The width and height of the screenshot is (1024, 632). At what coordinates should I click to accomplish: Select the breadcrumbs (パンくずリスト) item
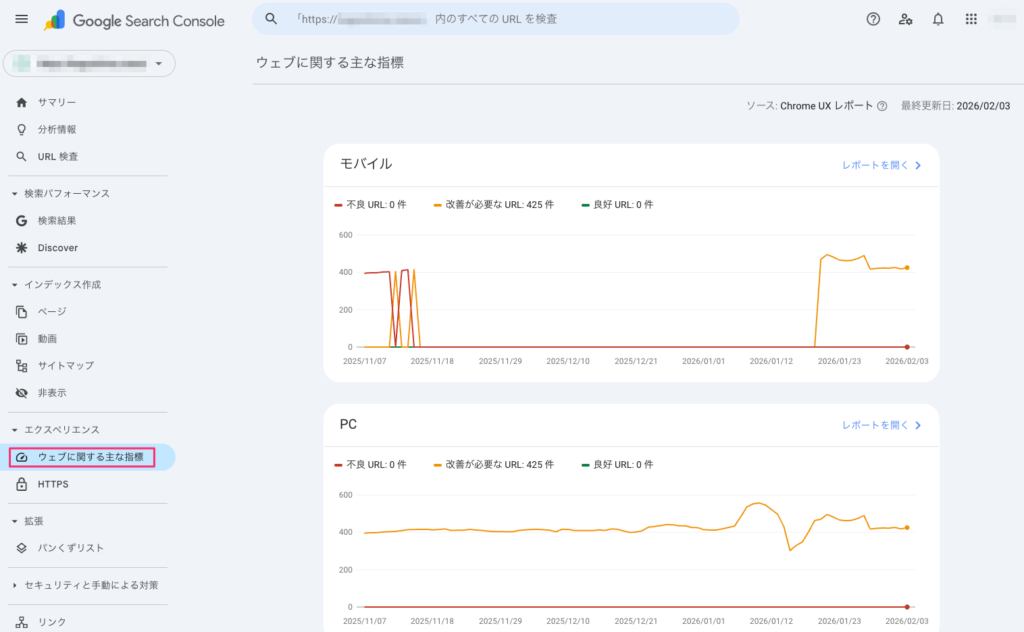(68, 549)
